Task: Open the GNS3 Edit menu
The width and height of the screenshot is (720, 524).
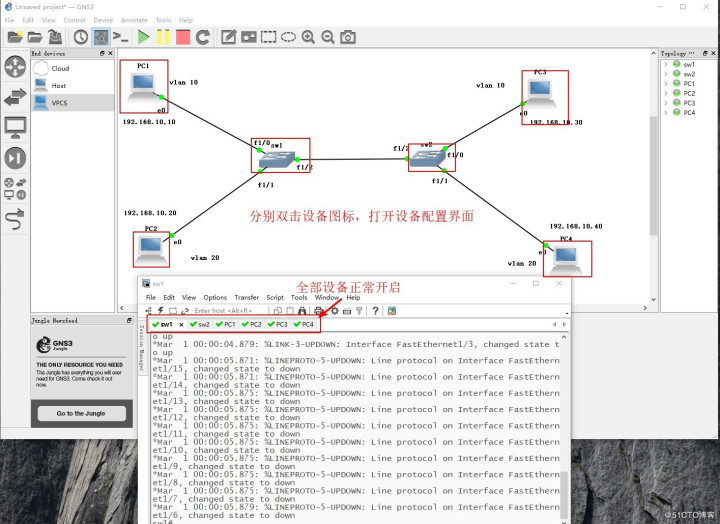Action: [x=28, y=20]
